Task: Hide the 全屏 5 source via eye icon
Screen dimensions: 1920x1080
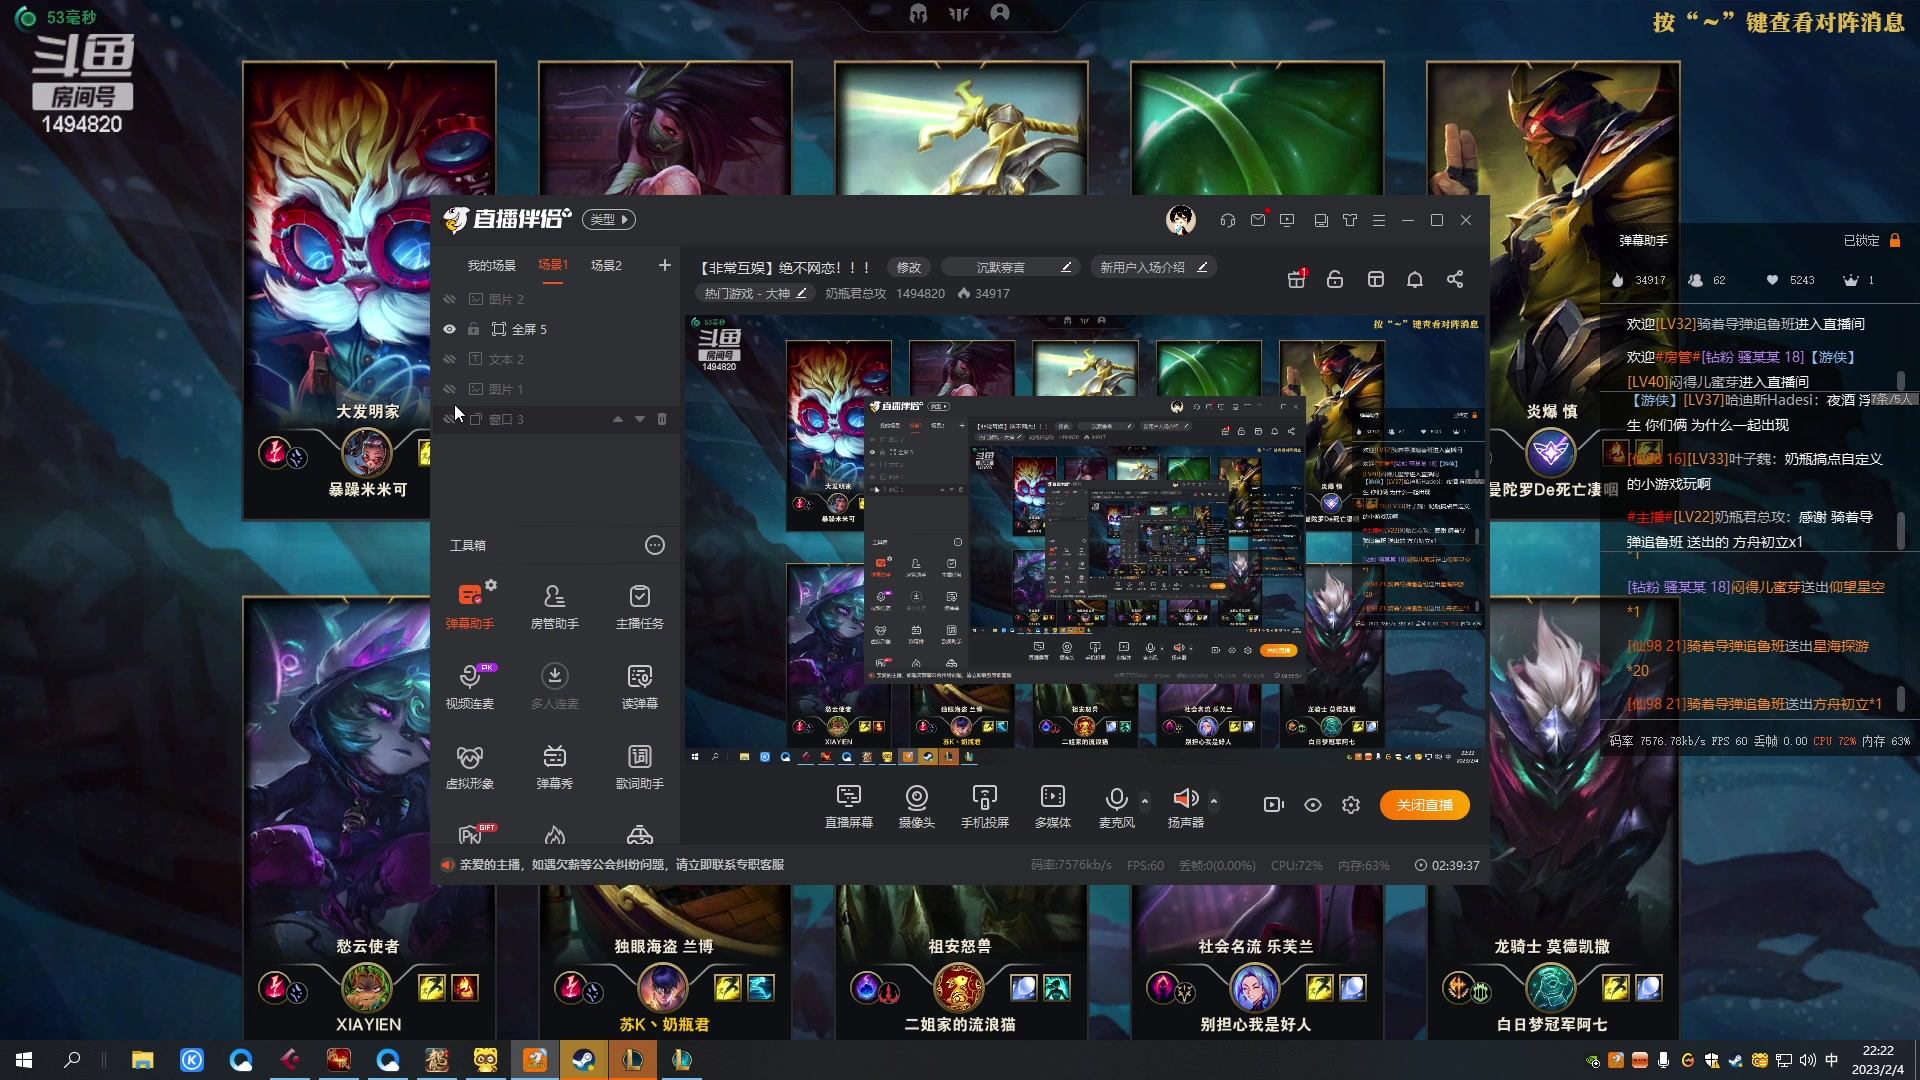Action: click(450, 329)
